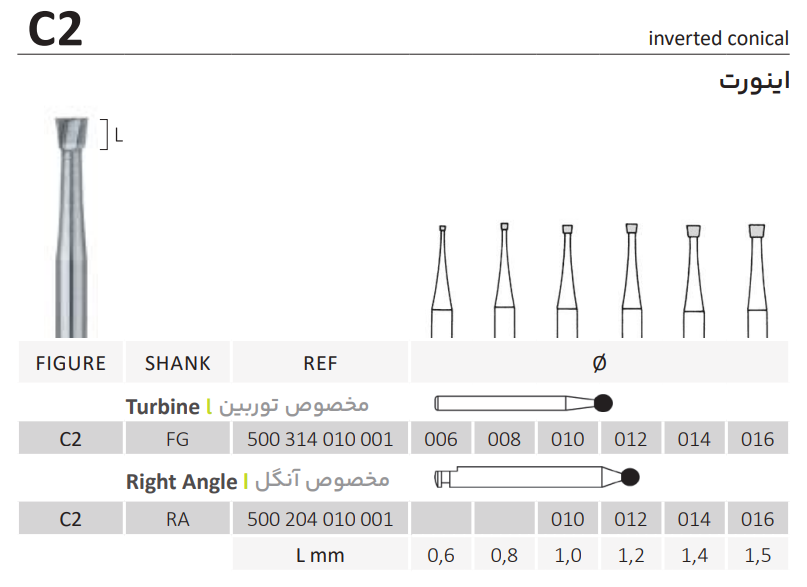Screen dimensions: 807x587
Task: Choose the bur outline drawing above column 012
Action: tap(631, 280)
